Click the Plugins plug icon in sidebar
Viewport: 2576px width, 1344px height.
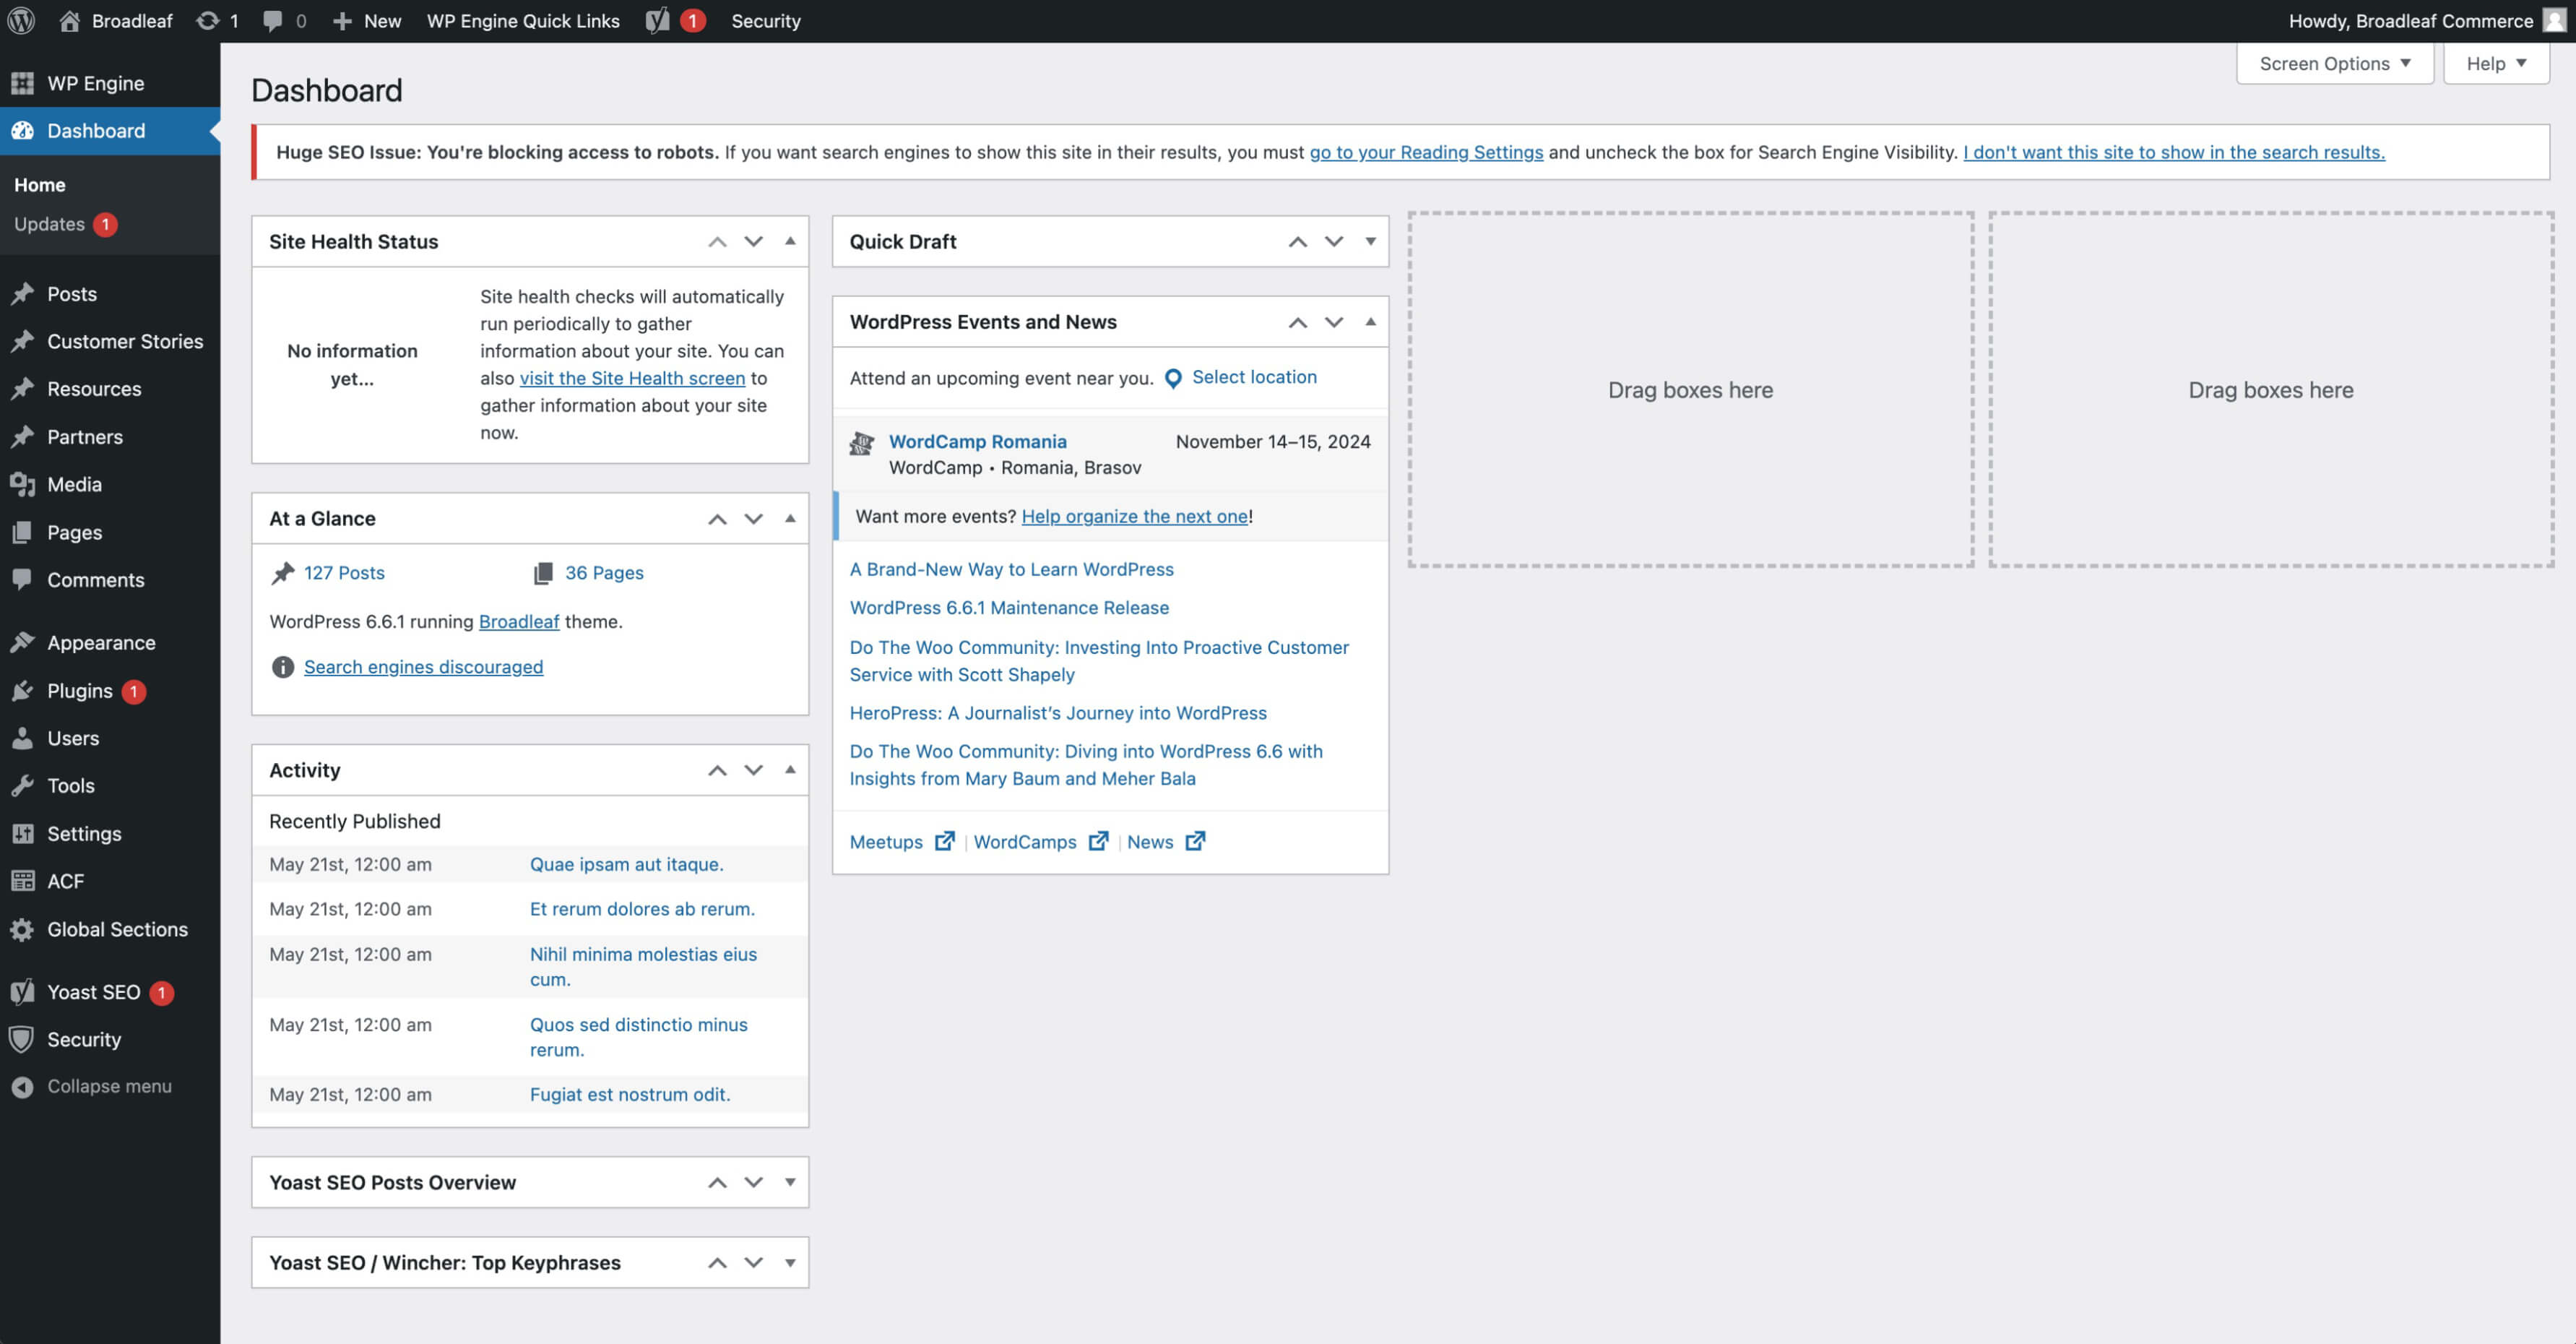point(22,690)
